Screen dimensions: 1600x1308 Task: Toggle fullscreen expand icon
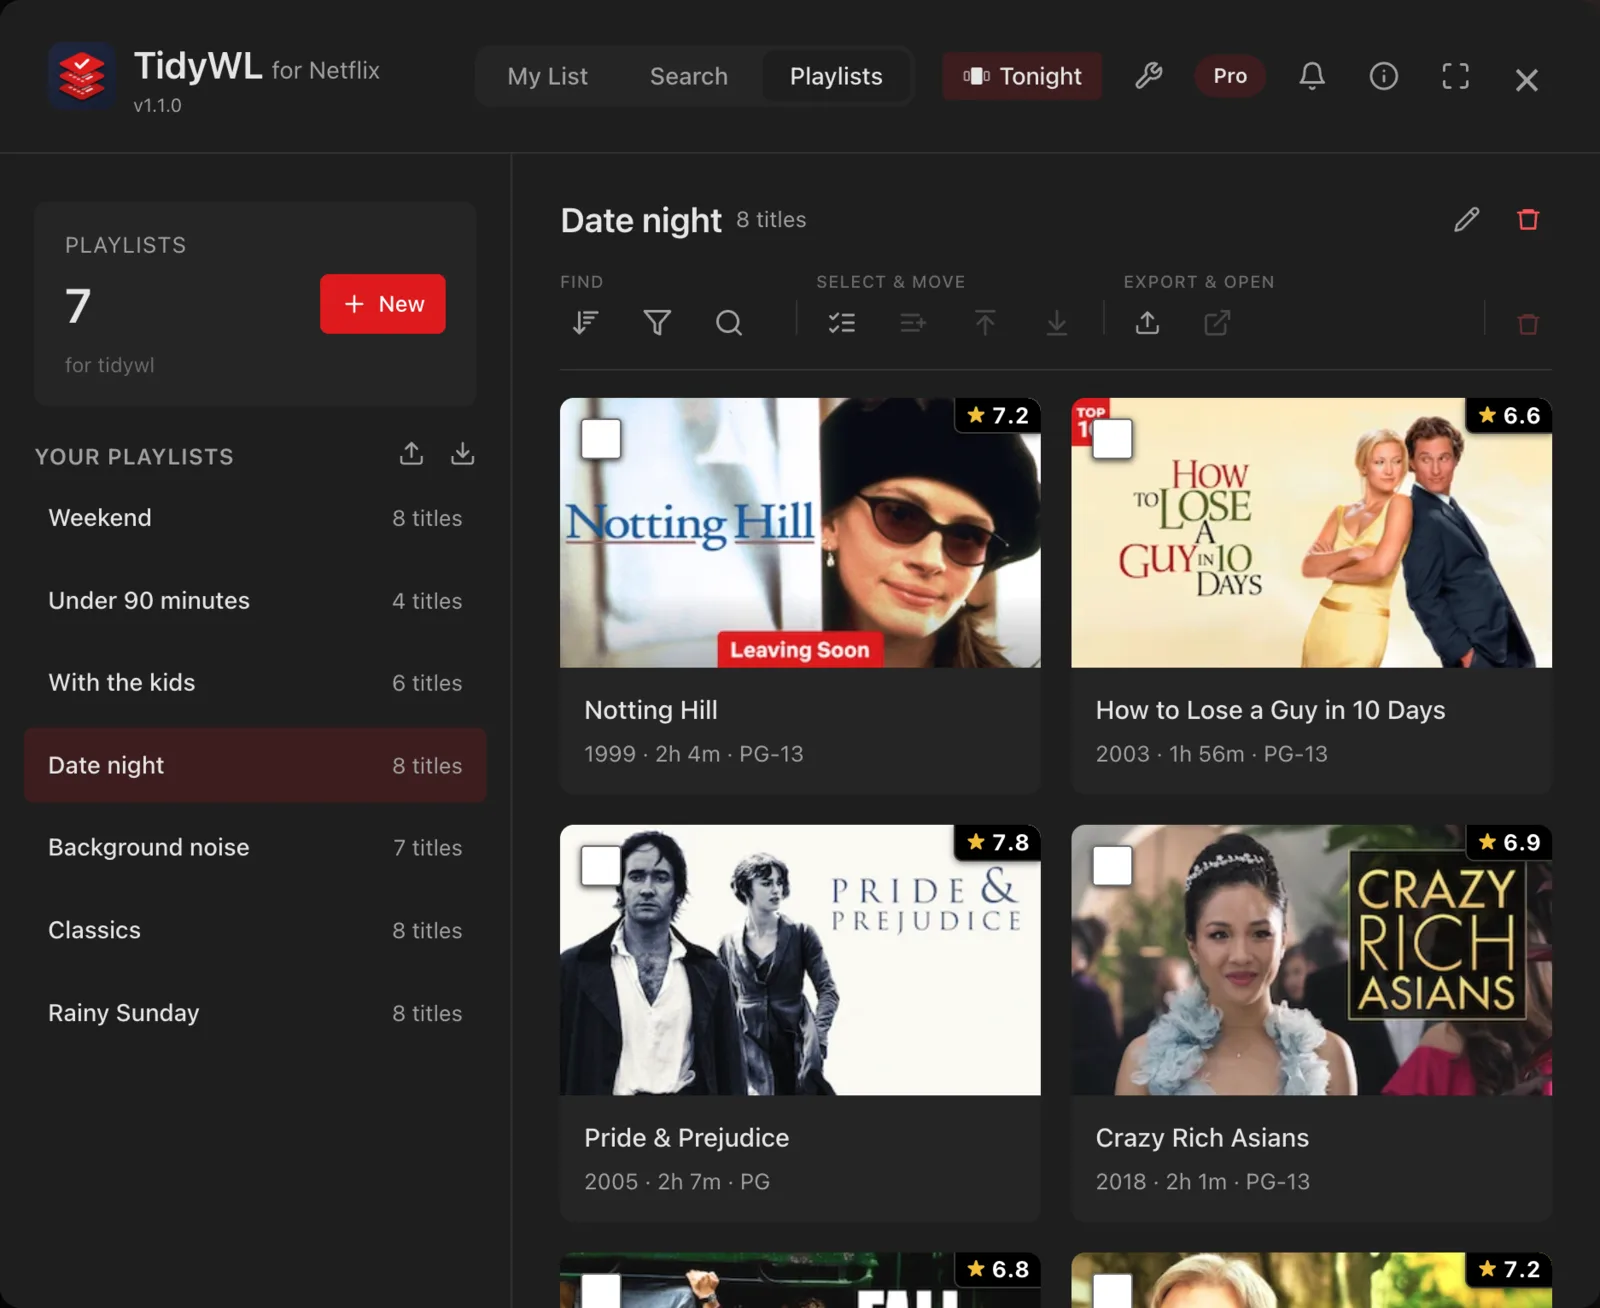1456,76
